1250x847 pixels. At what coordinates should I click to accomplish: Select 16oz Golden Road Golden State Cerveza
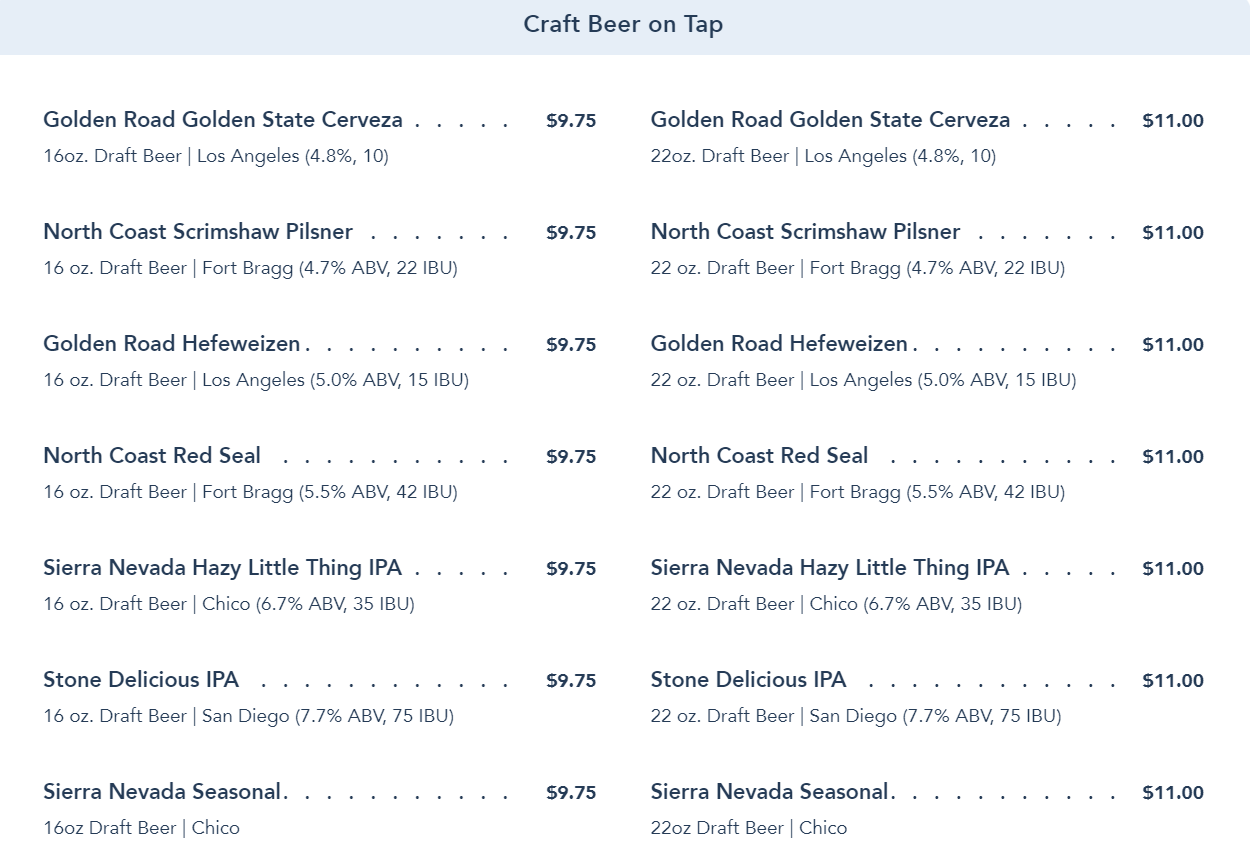pos(223,120)
